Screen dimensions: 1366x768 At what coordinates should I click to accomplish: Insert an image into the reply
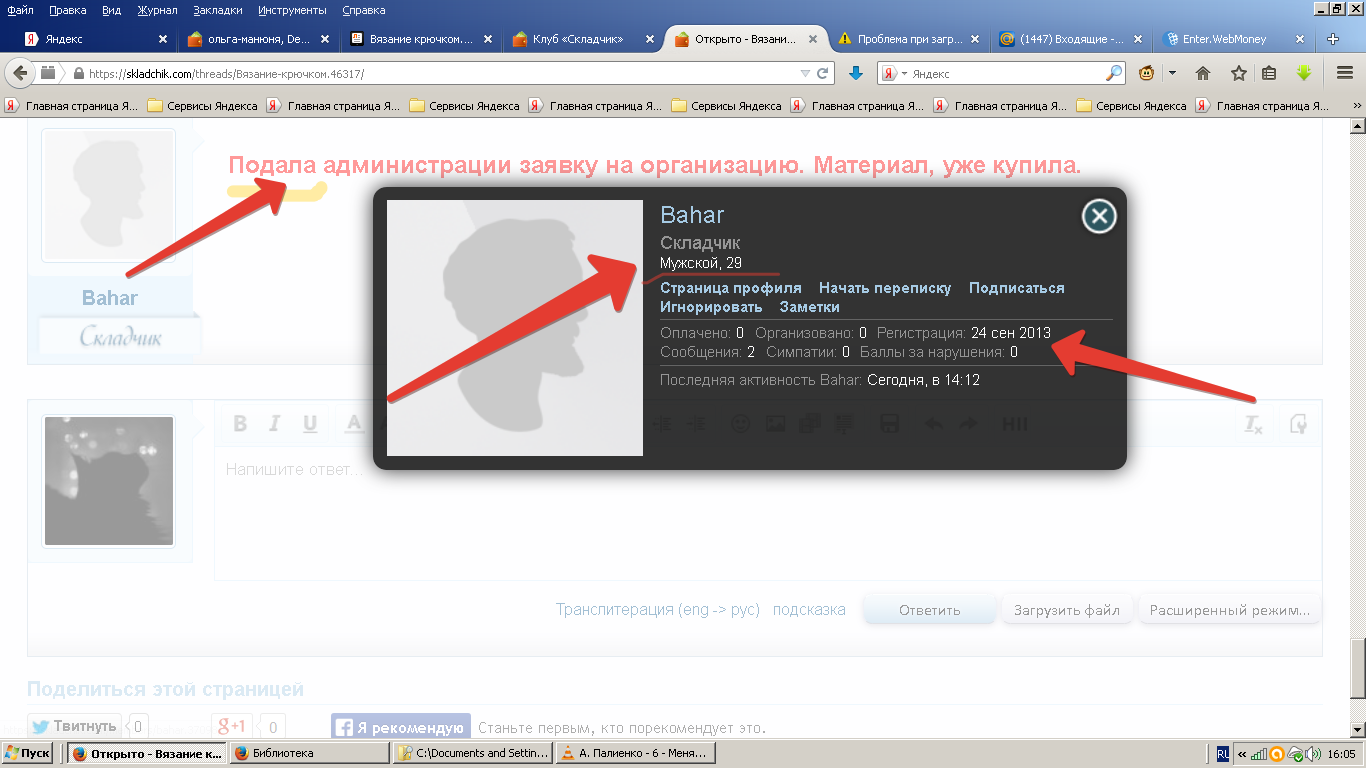pyautogui.click(x=775, y=423)
